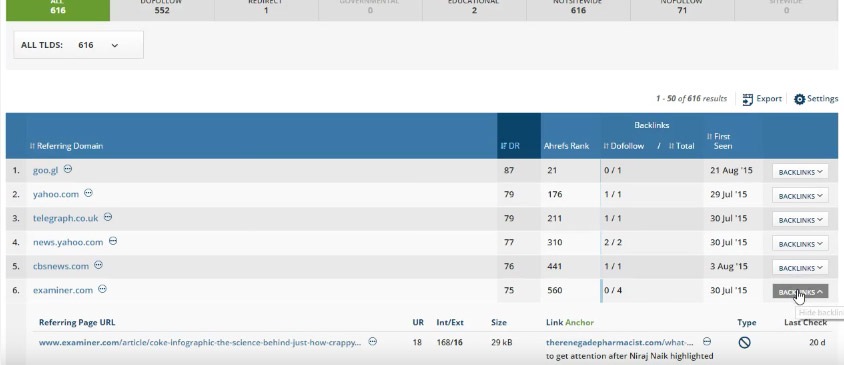Click the UR value 18

tap(418, 342)
